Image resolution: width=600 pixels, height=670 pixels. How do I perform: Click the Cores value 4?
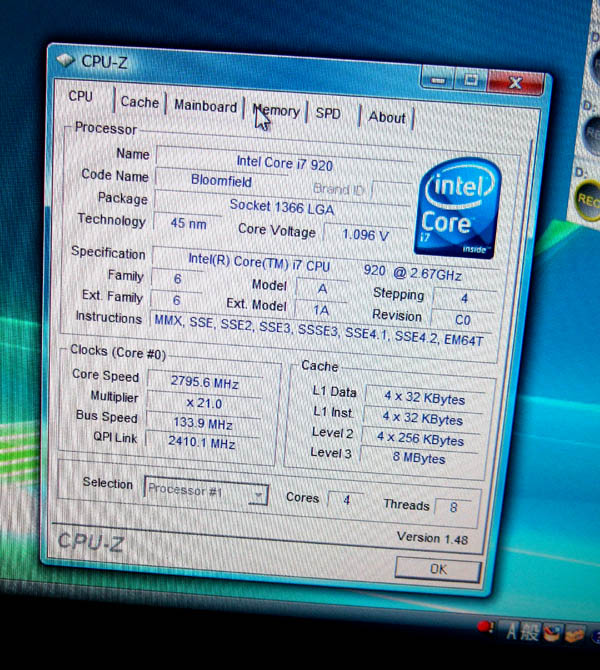tap(346, 500)
